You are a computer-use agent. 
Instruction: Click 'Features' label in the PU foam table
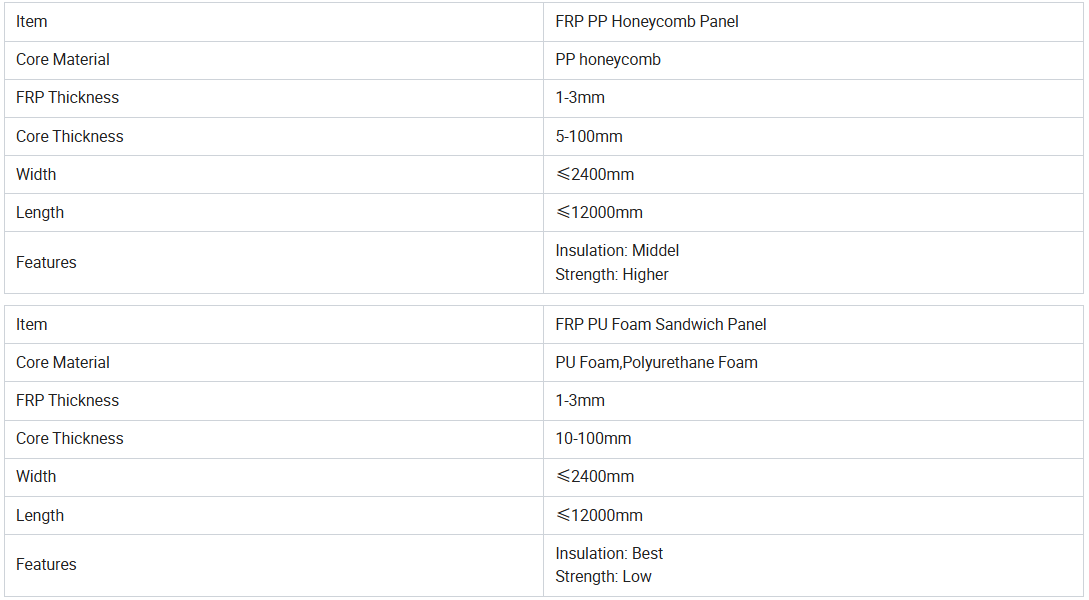coord(46,564)
